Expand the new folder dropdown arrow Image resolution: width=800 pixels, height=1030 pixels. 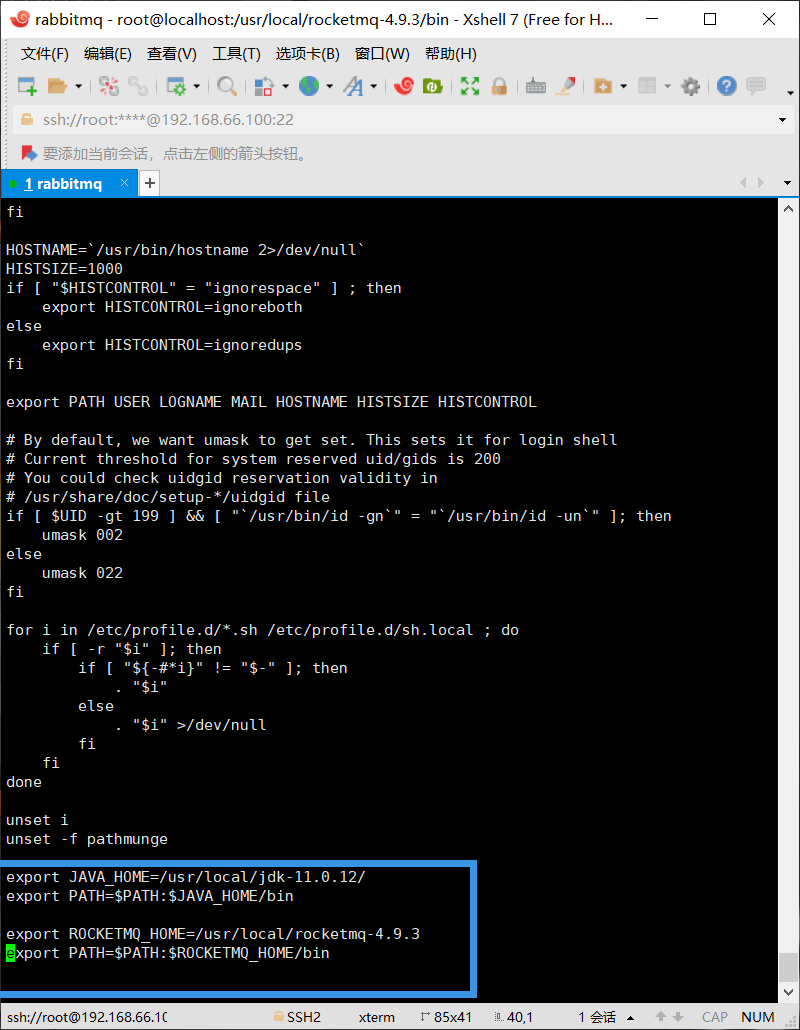click(x=623, y=86)
